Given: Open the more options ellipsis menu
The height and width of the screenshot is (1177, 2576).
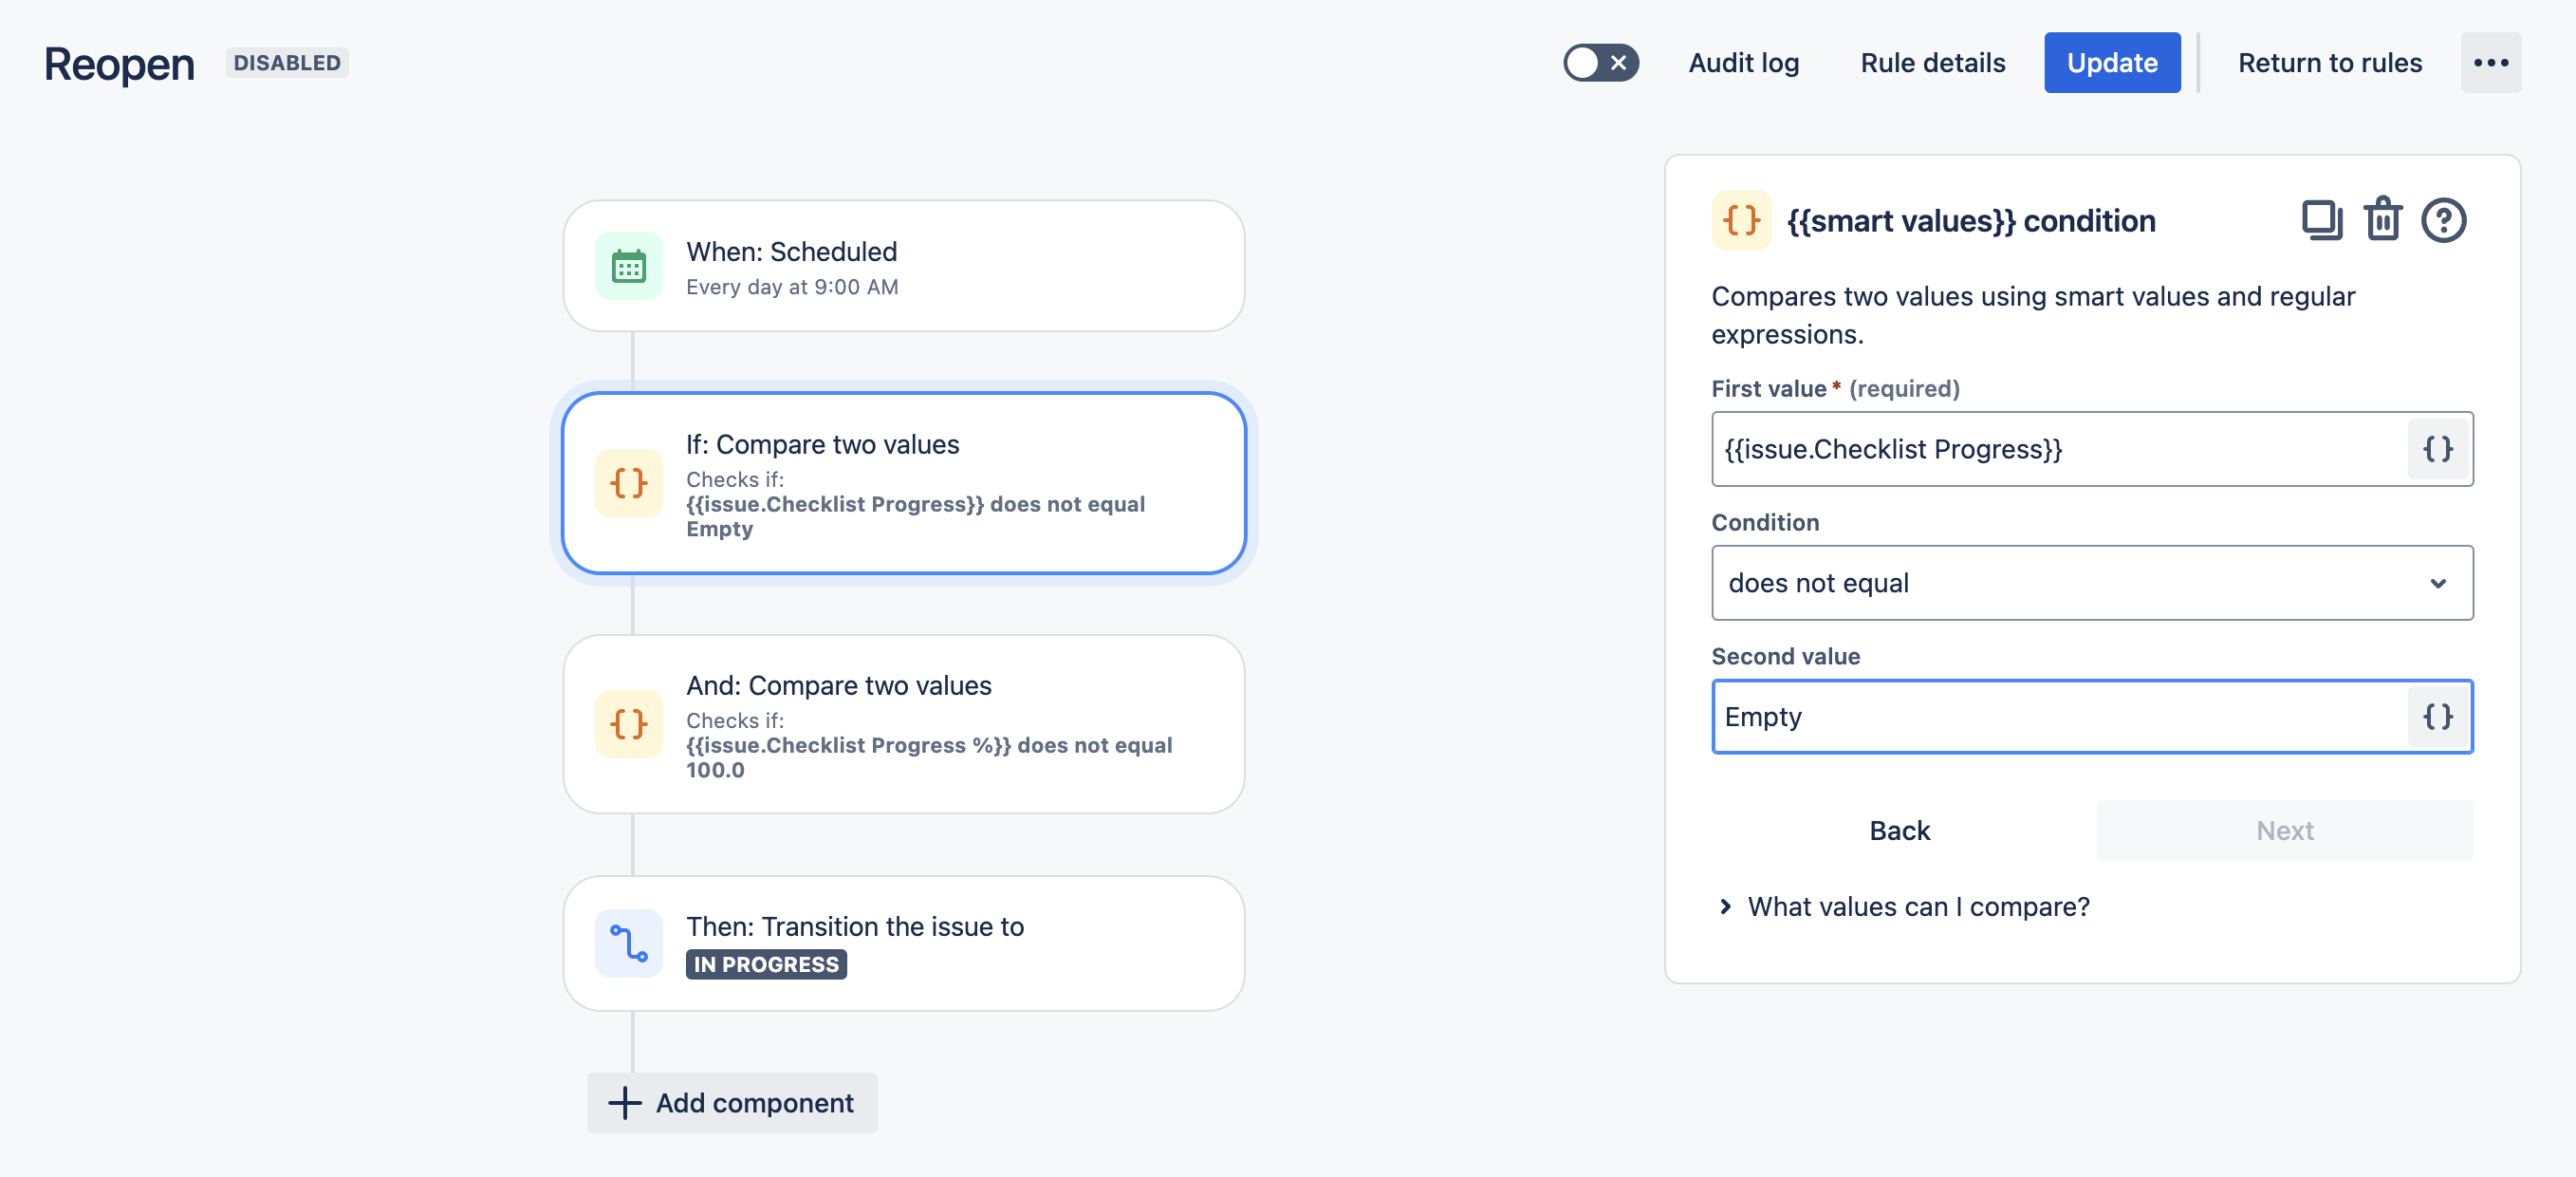Looking at the screenshot, I should tap(2490, 63).
